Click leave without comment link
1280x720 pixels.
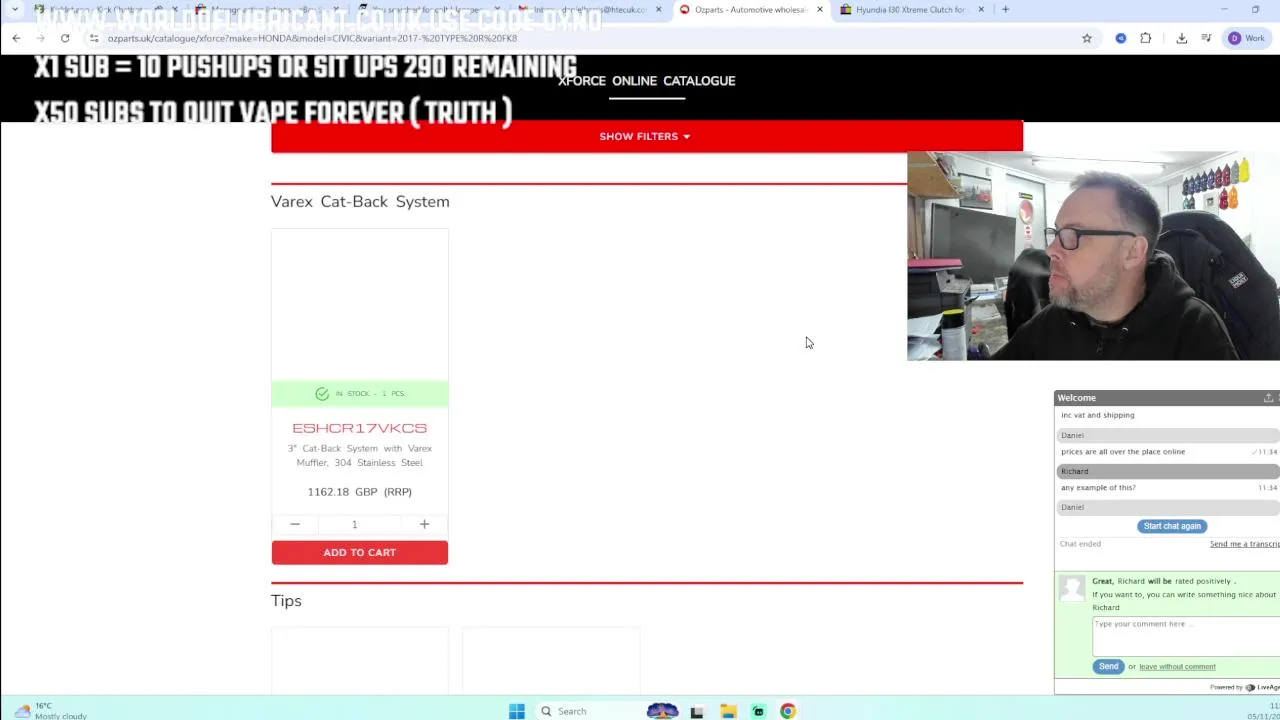coord(1177,666)
